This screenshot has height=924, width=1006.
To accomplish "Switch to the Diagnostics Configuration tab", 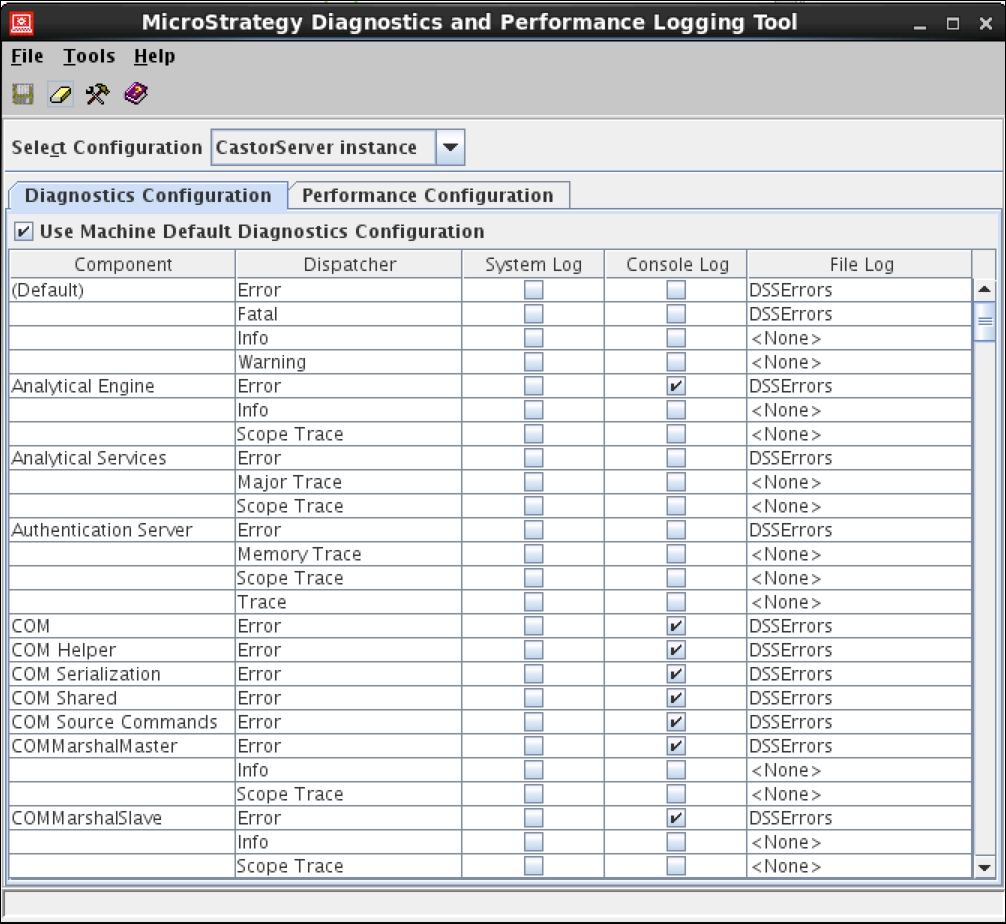I will tap(148, 196).
